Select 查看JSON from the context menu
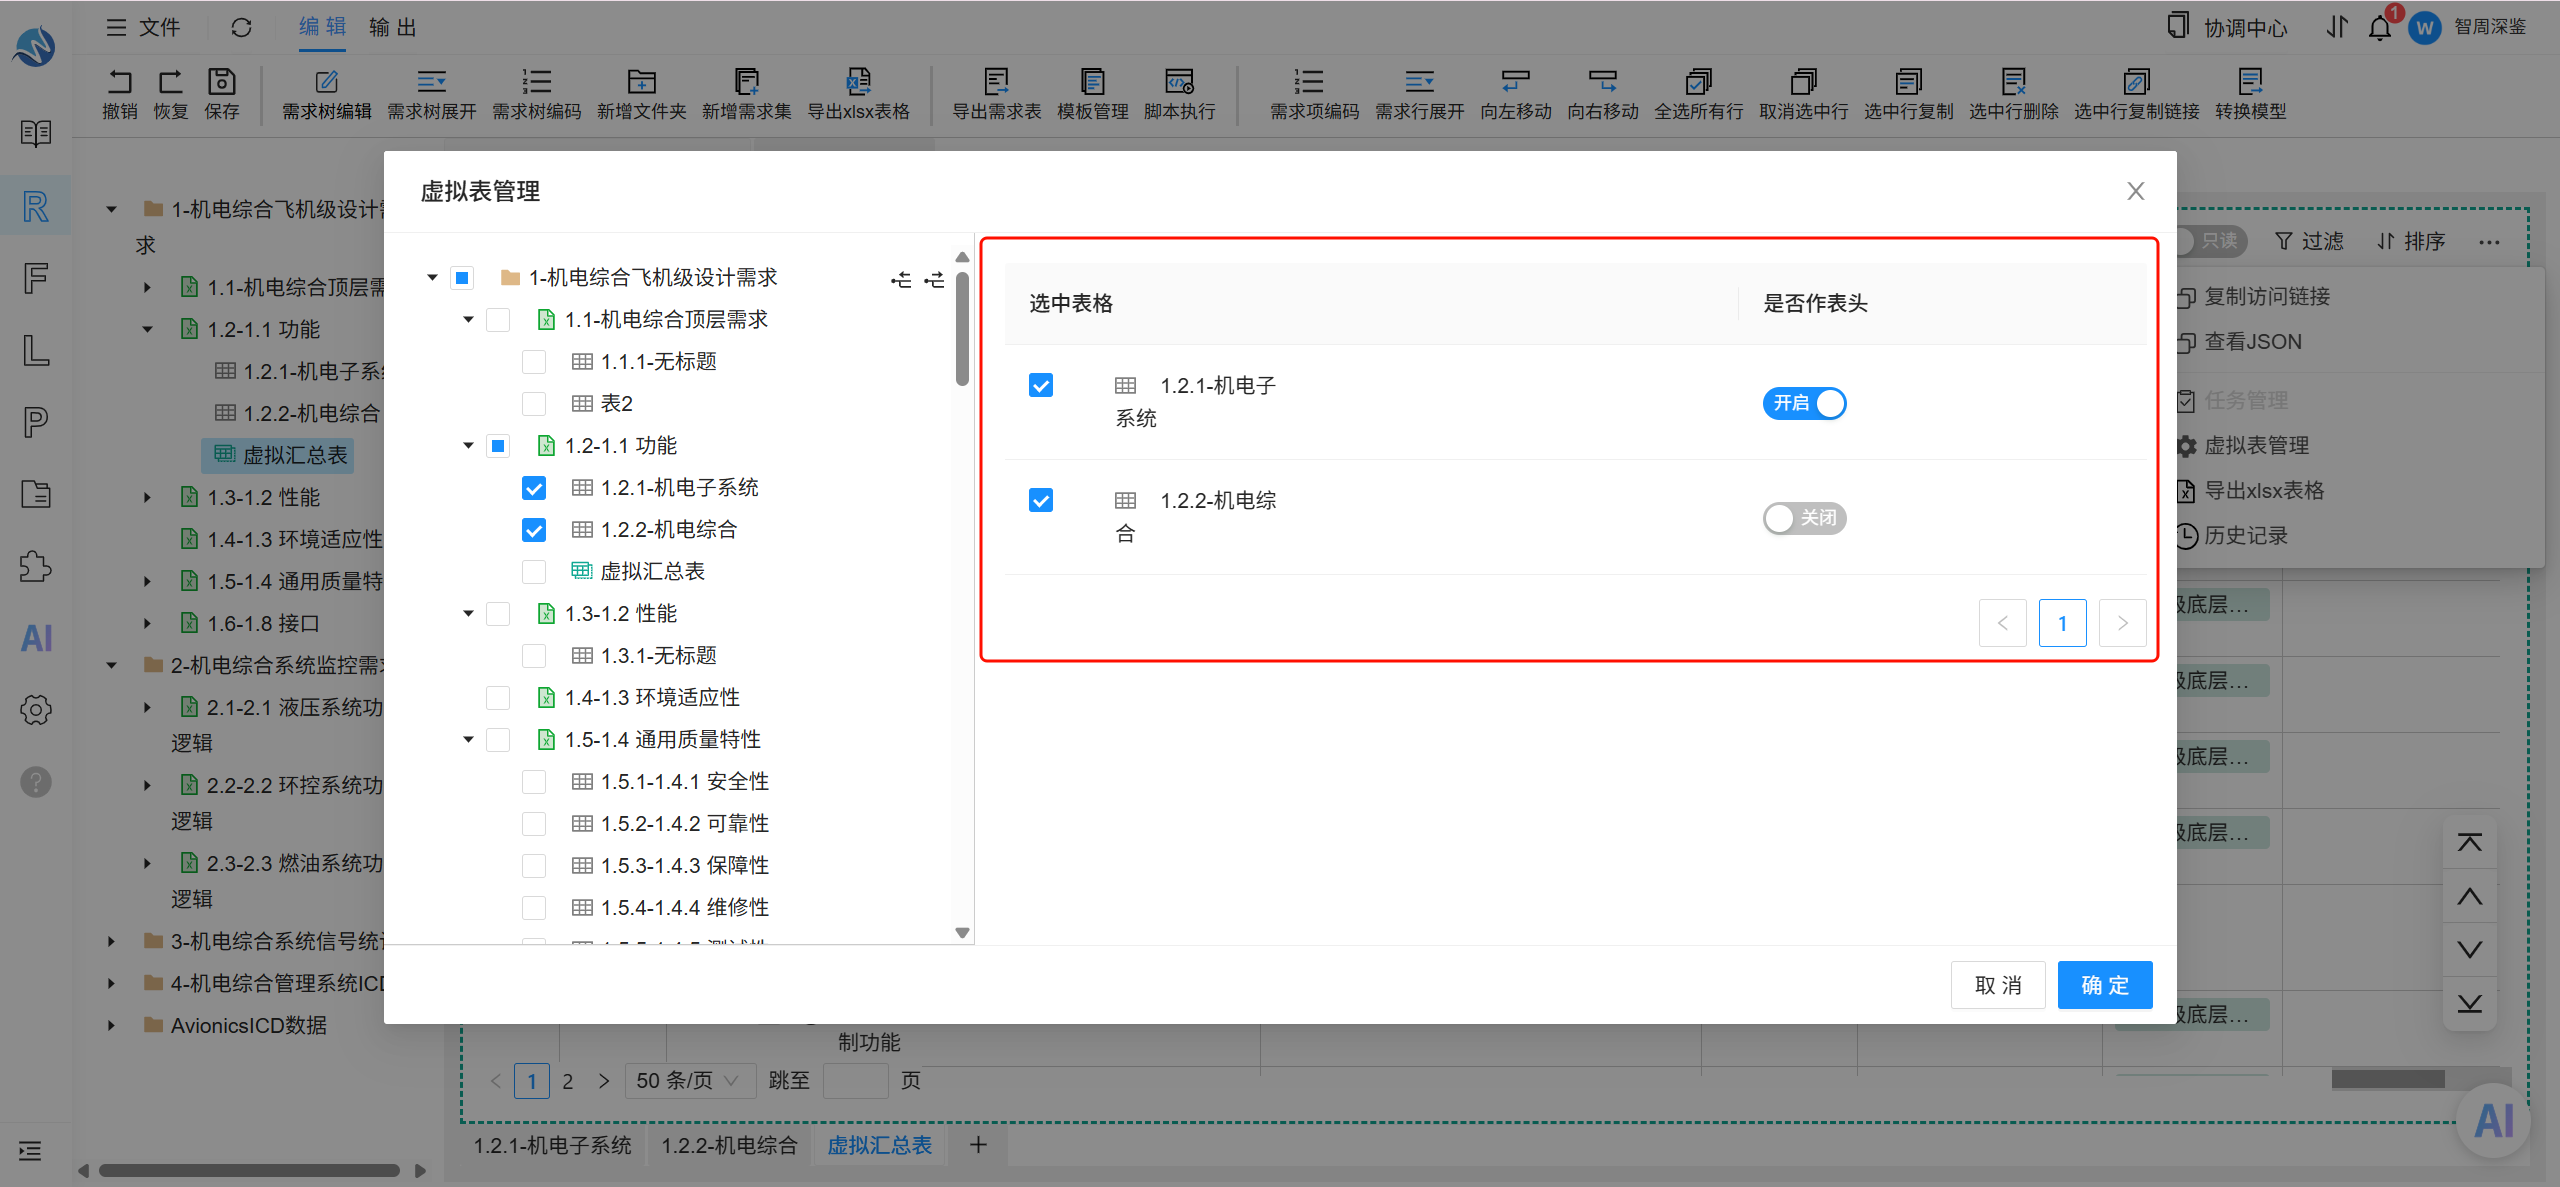Image resolution: width=2560 pixels, height=1187 pixels. pos(2252,342)
